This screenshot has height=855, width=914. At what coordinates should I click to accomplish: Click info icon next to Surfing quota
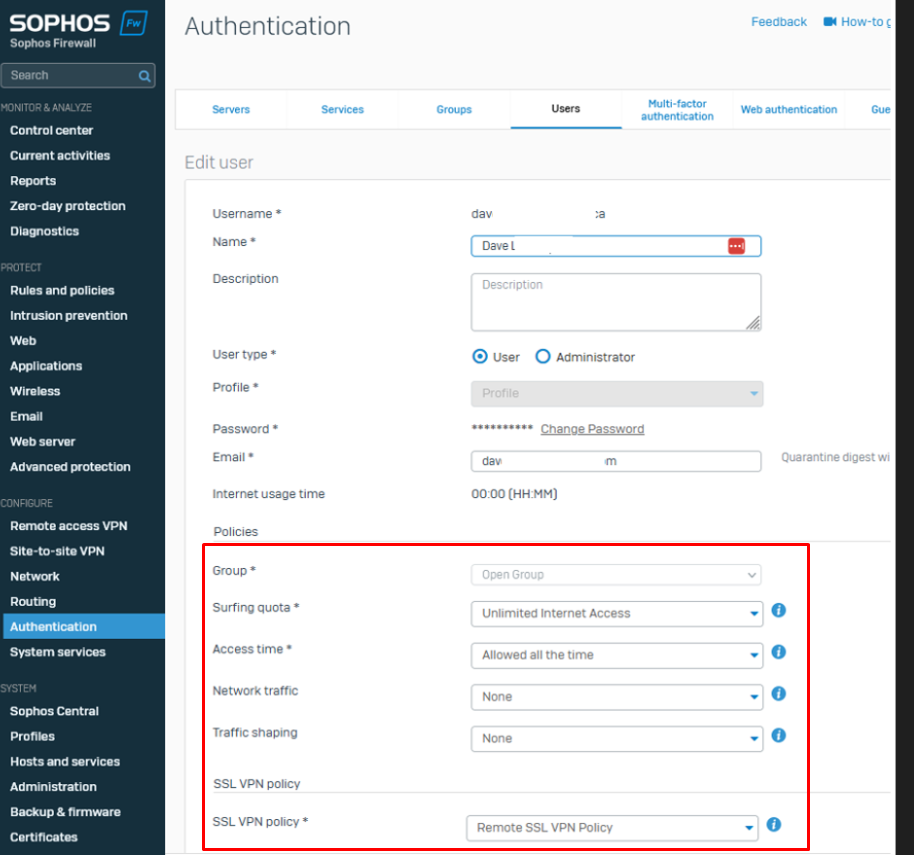[778, 610]
